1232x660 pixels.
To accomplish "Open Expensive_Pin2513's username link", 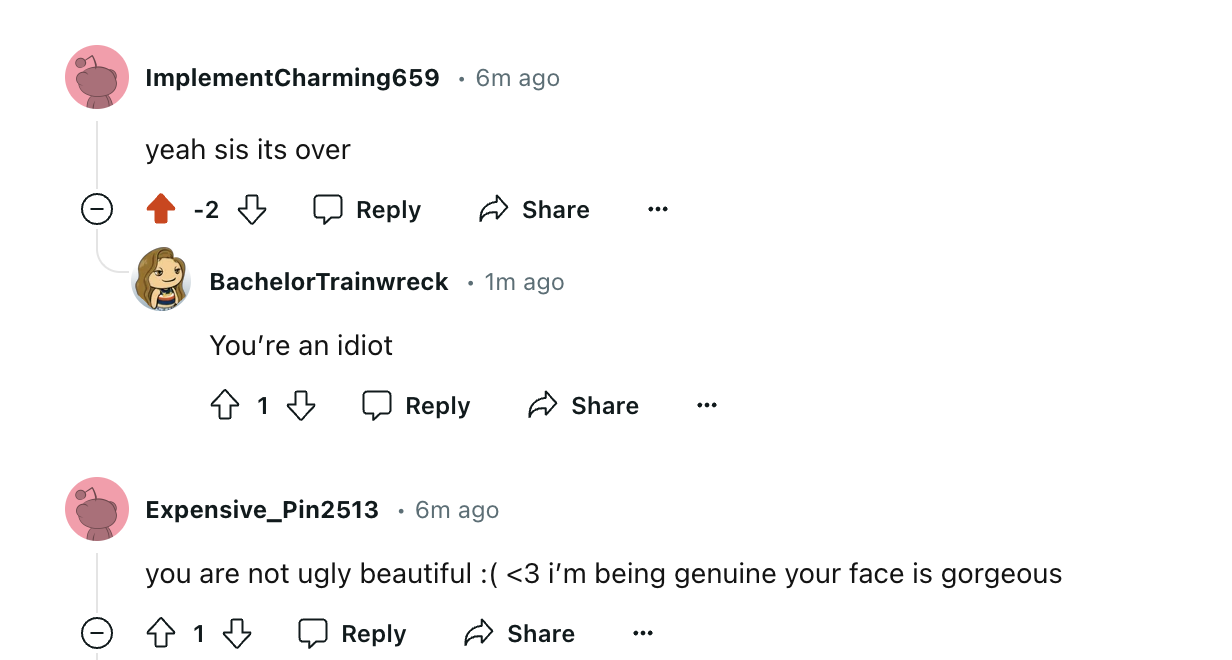I will point(262,510).
